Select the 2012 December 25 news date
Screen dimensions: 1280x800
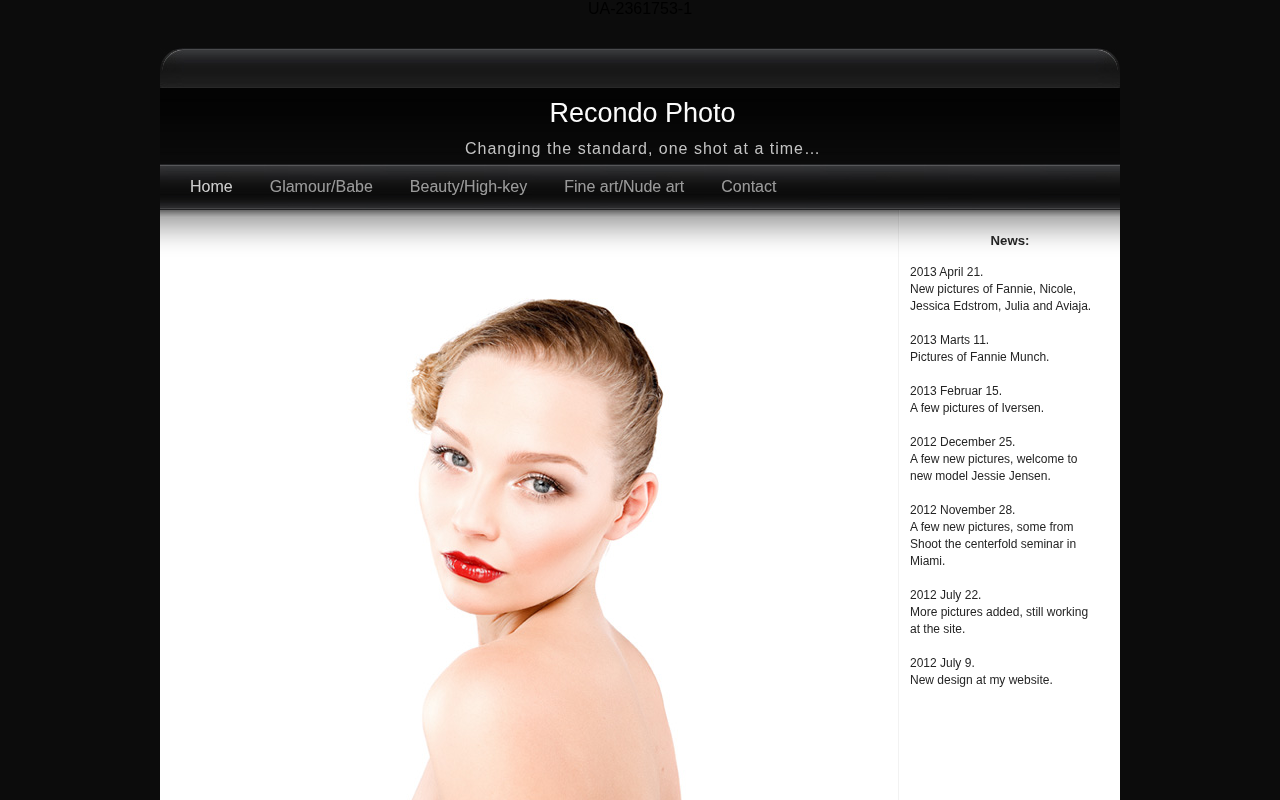962,442
